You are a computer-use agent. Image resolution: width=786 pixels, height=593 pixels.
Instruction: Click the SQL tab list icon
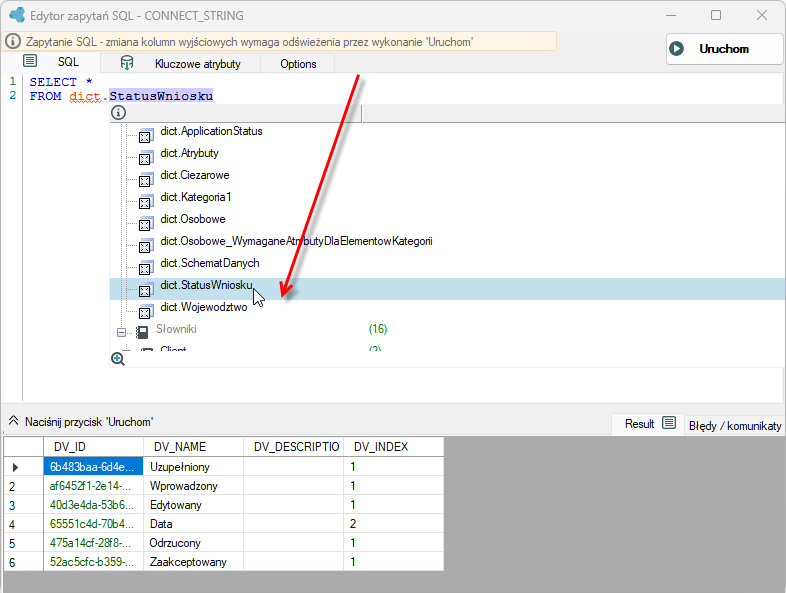pos(30,61)
